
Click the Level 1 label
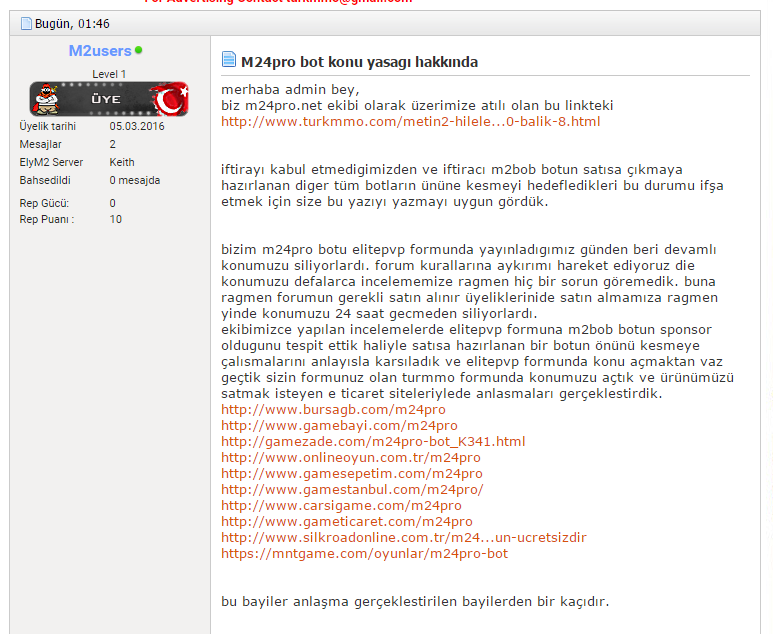click(x=109, y=74)
